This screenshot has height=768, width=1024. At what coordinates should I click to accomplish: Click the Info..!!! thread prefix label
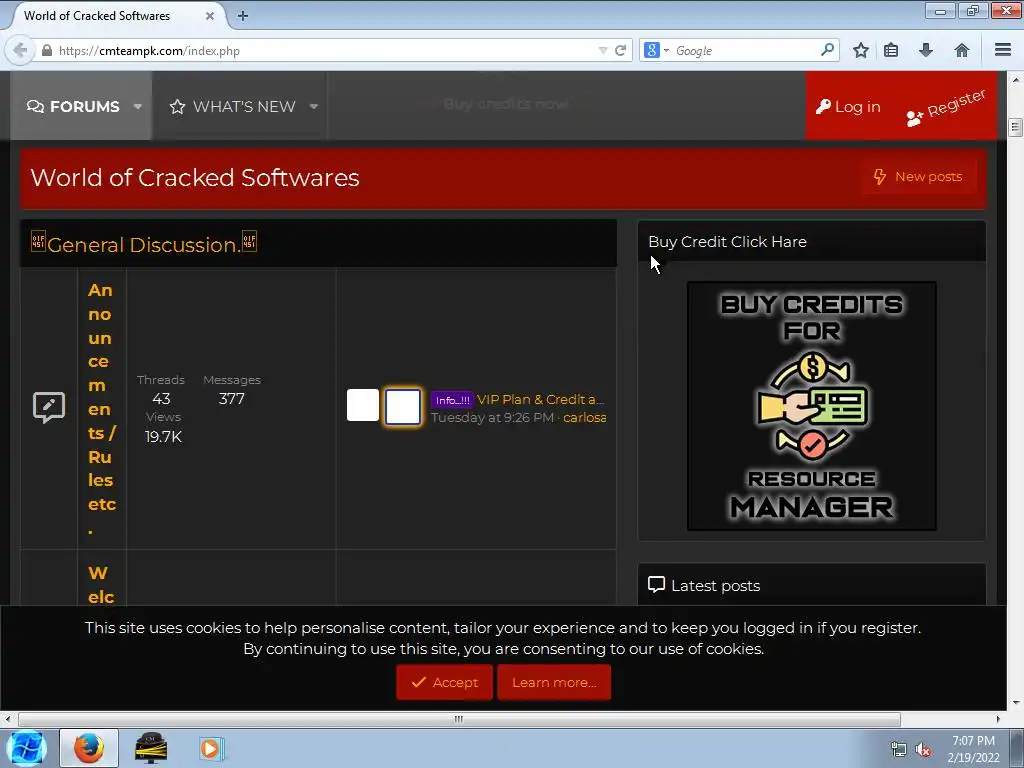pos(452,400)
